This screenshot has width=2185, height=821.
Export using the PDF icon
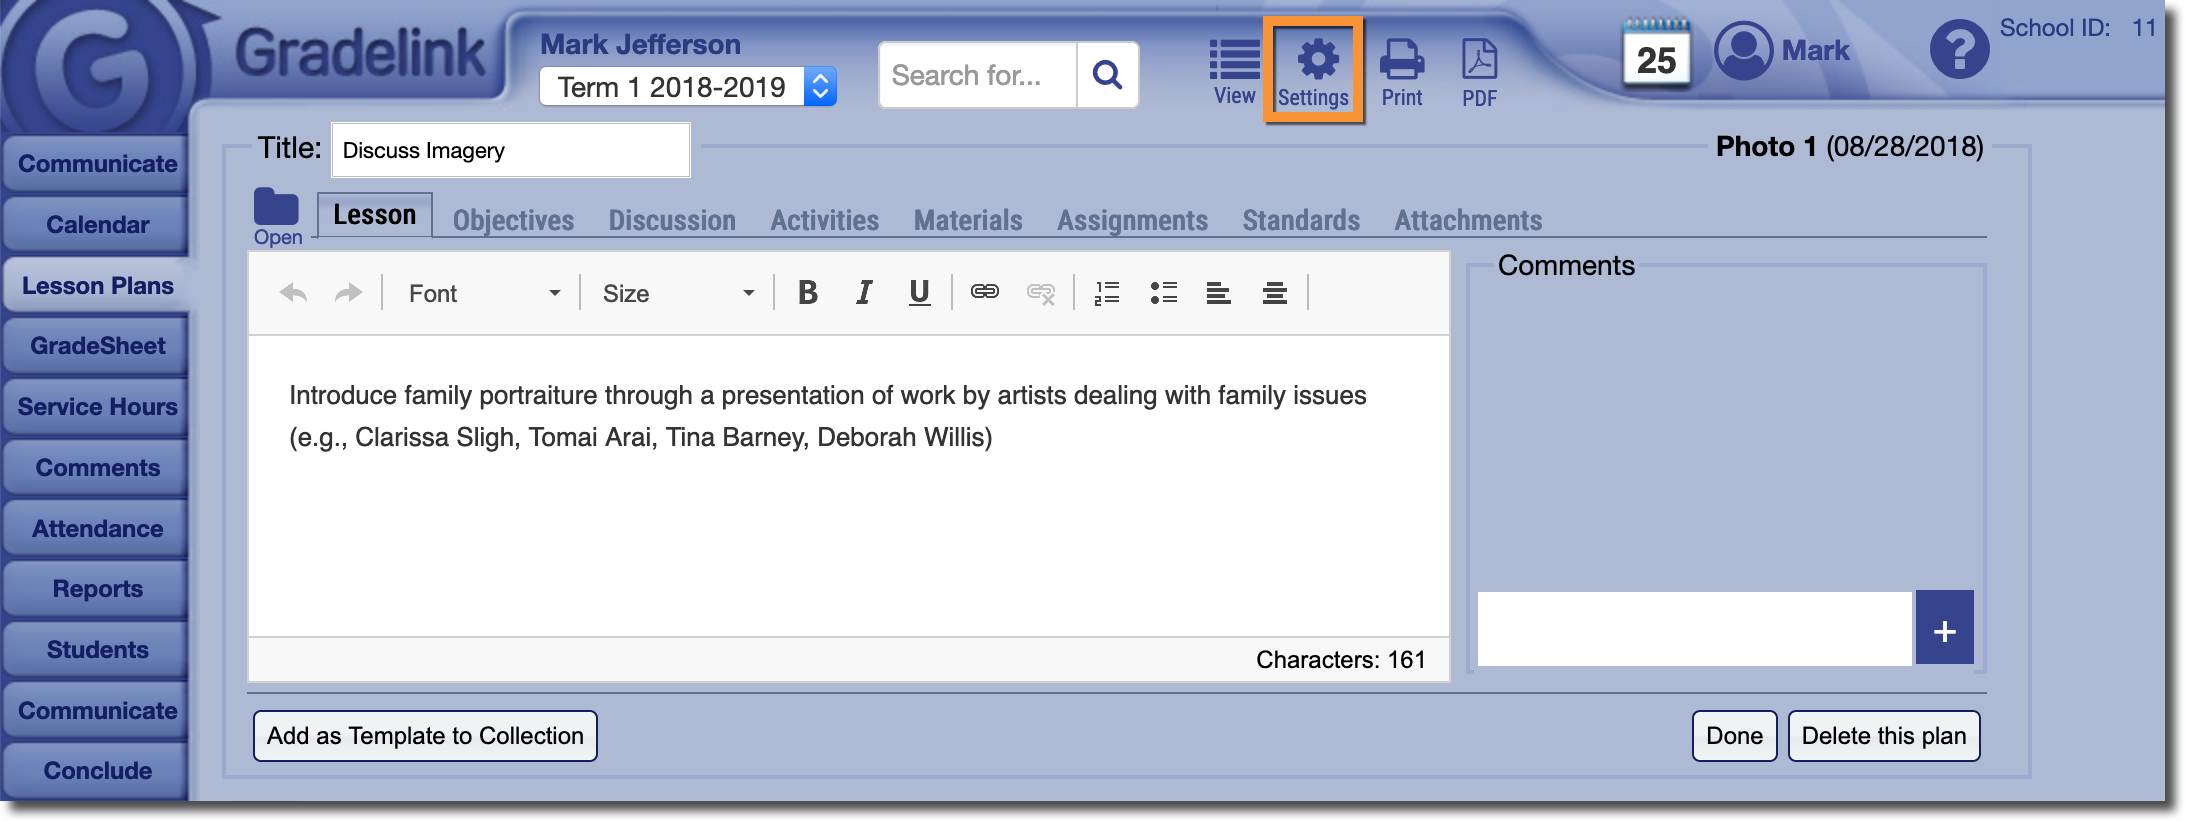tap(1479, 70)
